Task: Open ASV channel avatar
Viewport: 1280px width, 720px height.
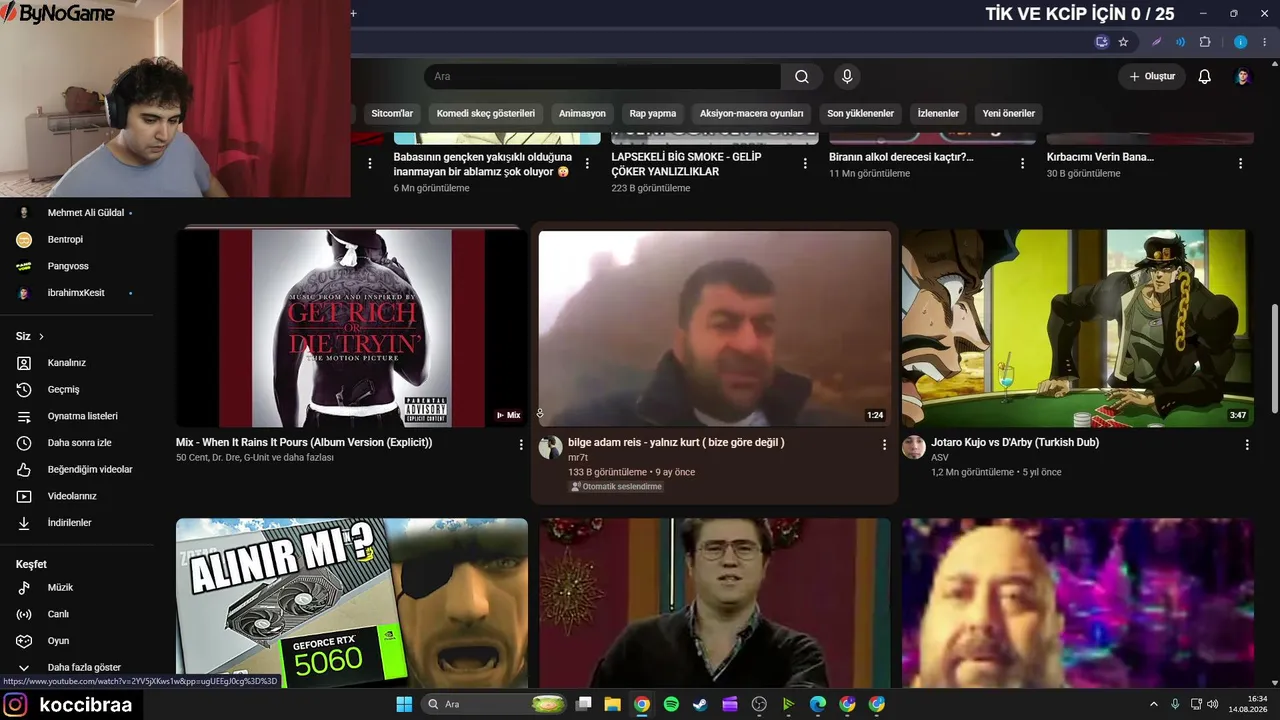Action: (914, 447)
